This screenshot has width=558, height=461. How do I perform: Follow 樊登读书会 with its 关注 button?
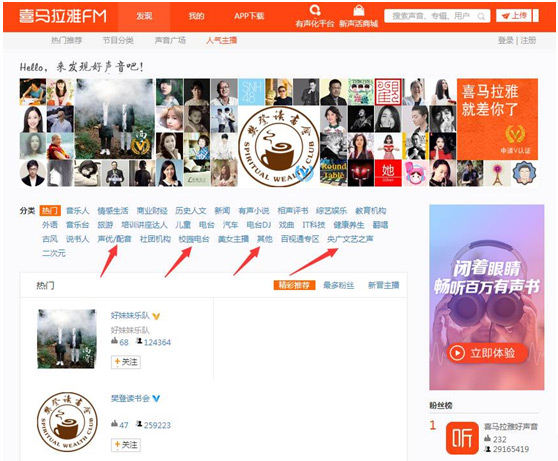pyautogui.click(x=126, y=445)
